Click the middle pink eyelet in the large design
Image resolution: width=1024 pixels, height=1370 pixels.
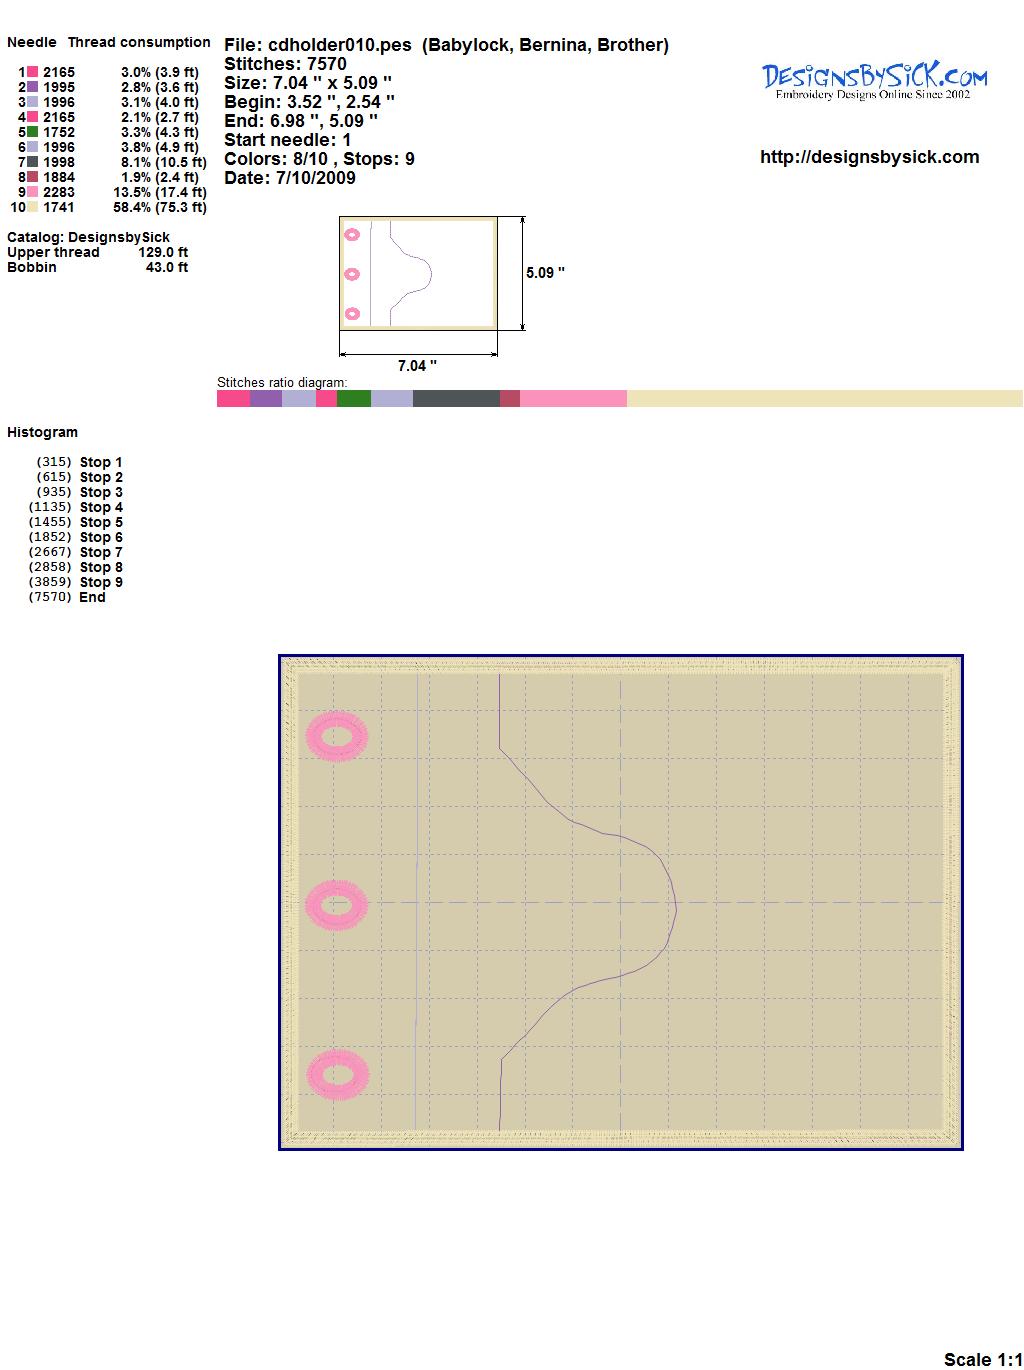(337, 906)
